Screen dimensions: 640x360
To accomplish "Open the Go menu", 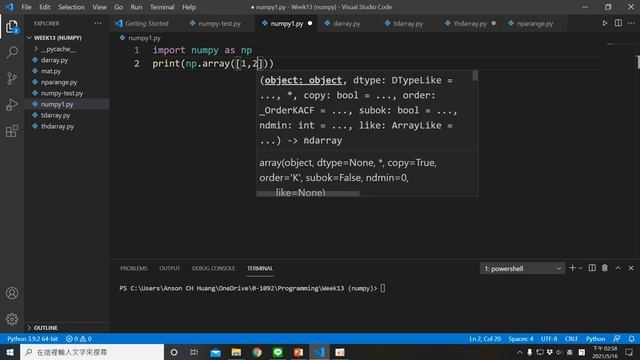I will [118, 7].
